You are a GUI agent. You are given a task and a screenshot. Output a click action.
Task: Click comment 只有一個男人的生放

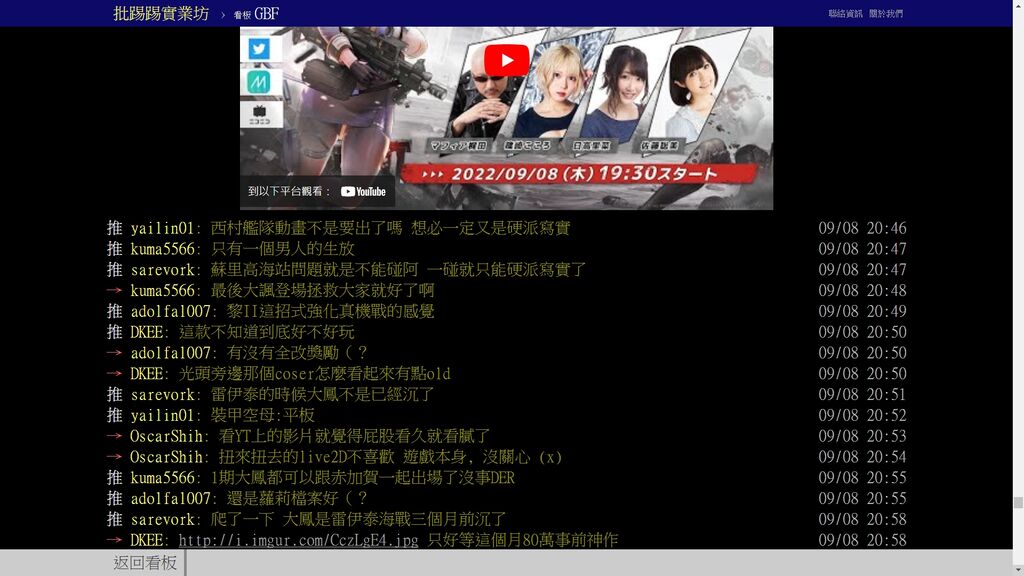point(283,249)
